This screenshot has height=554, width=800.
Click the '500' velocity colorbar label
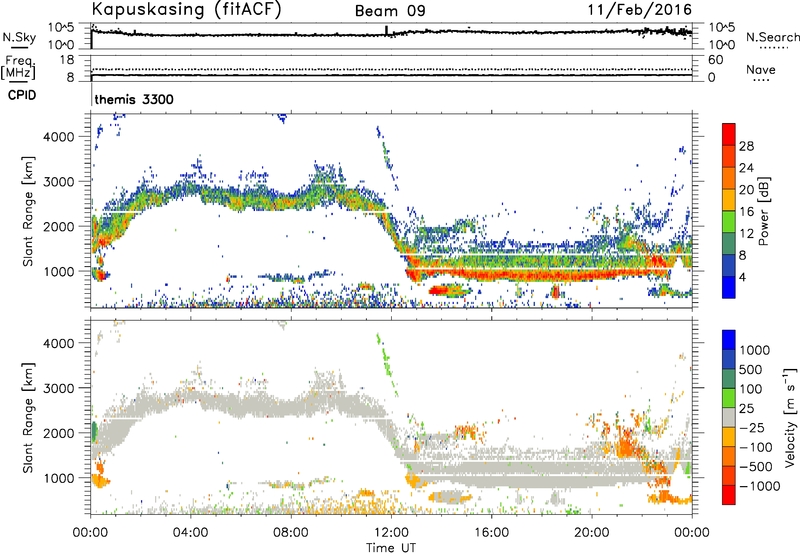[753, 369]
